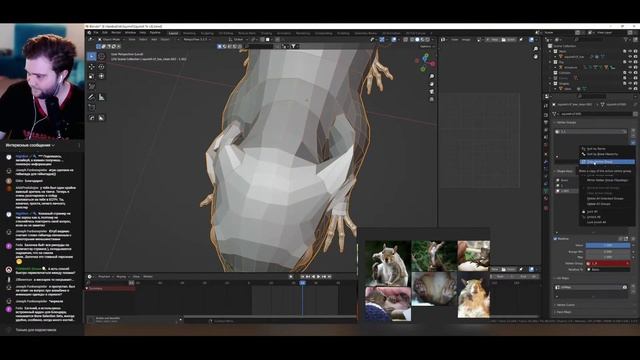
Task: Jump to timeline end button
Action: coord(329,277)
